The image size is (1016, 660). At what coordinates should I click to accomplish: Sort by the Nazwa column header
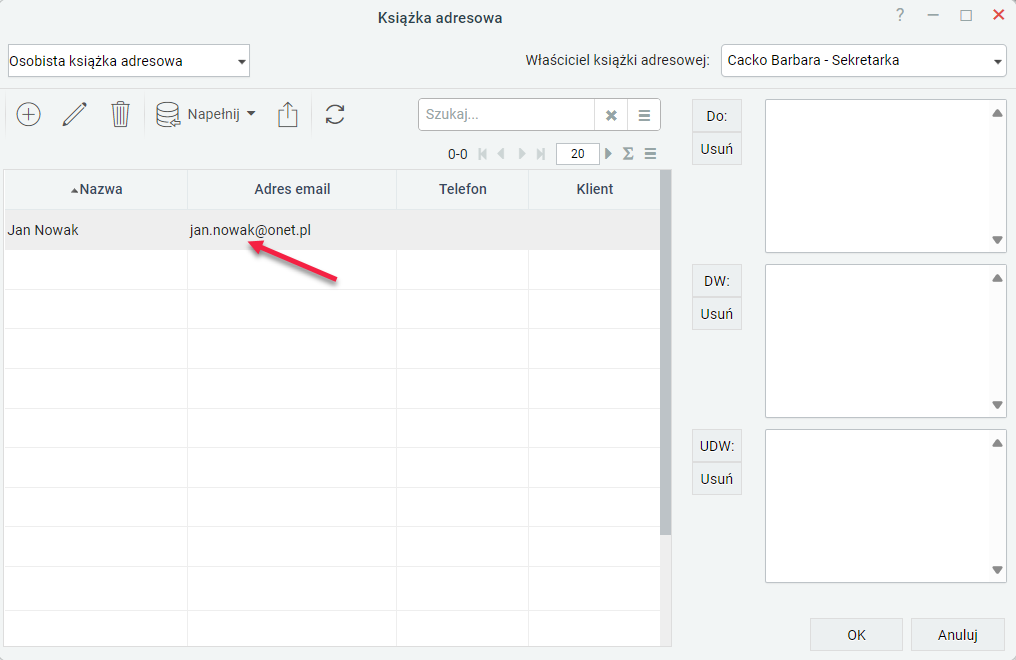(x=96, y=189)
